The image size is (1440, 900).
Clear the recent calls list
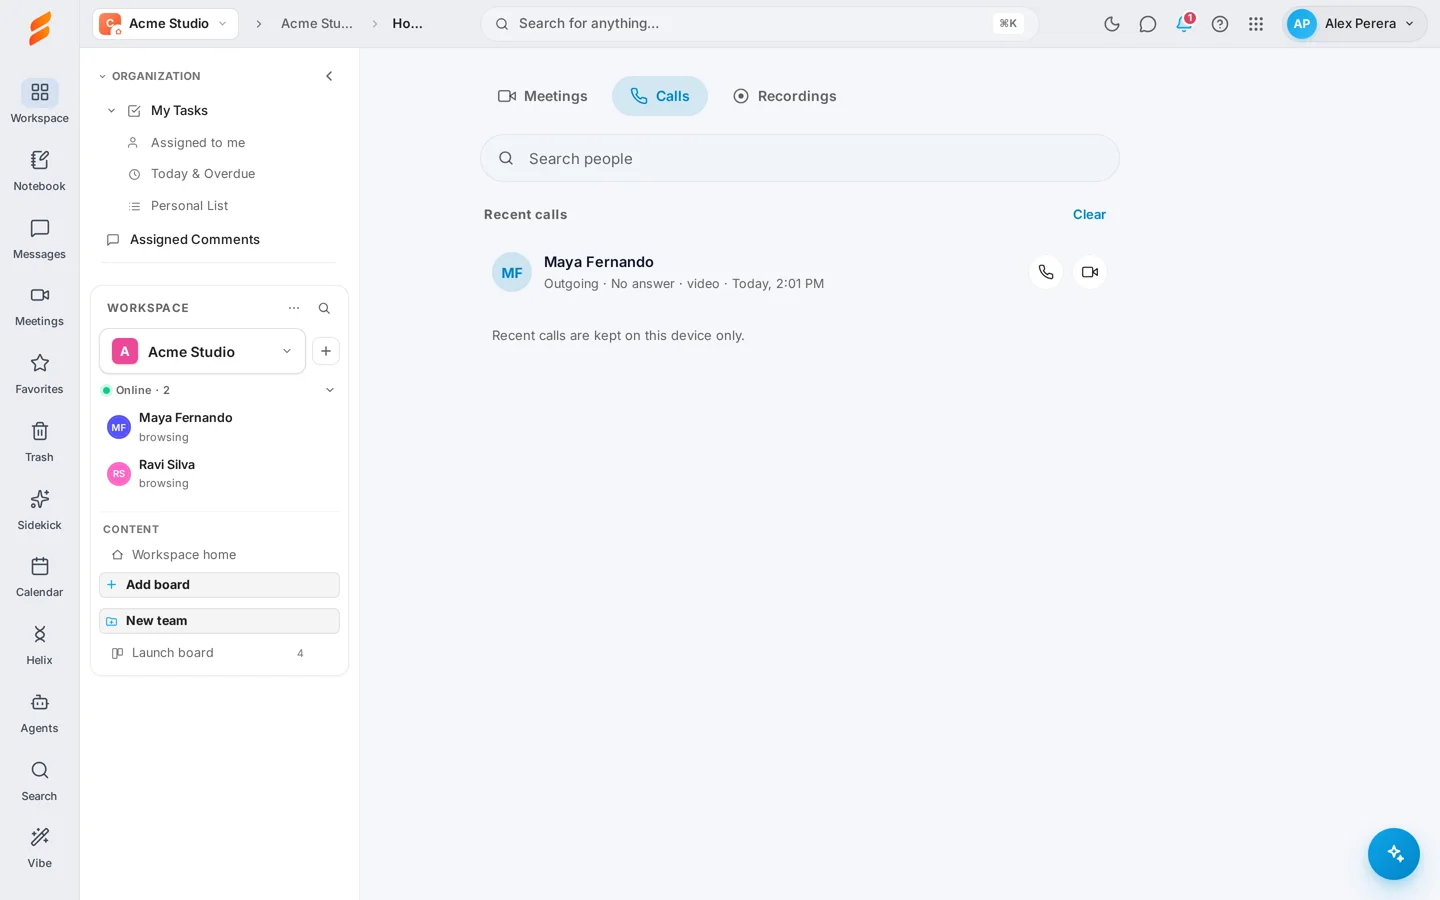point(1089,214)
